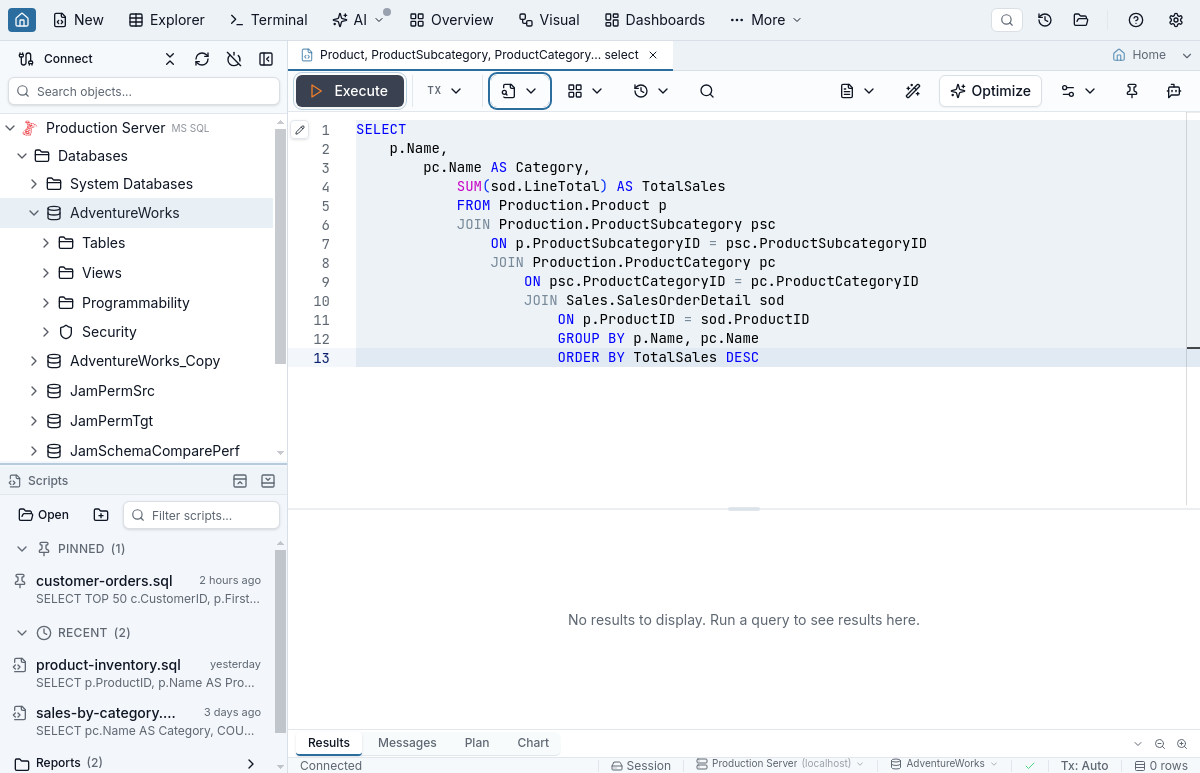
Task: Open the Home tab list dropdown arrow
Action: tap(1187, 55)
